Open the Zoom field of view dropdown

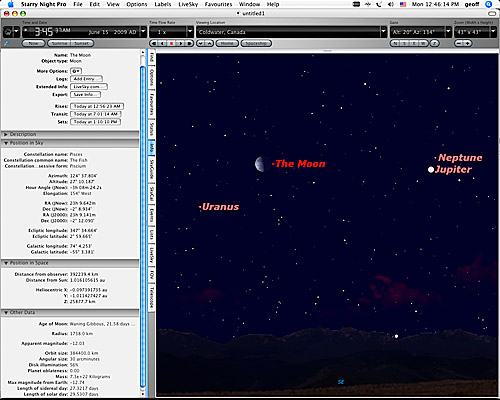[x=493, y=32]
